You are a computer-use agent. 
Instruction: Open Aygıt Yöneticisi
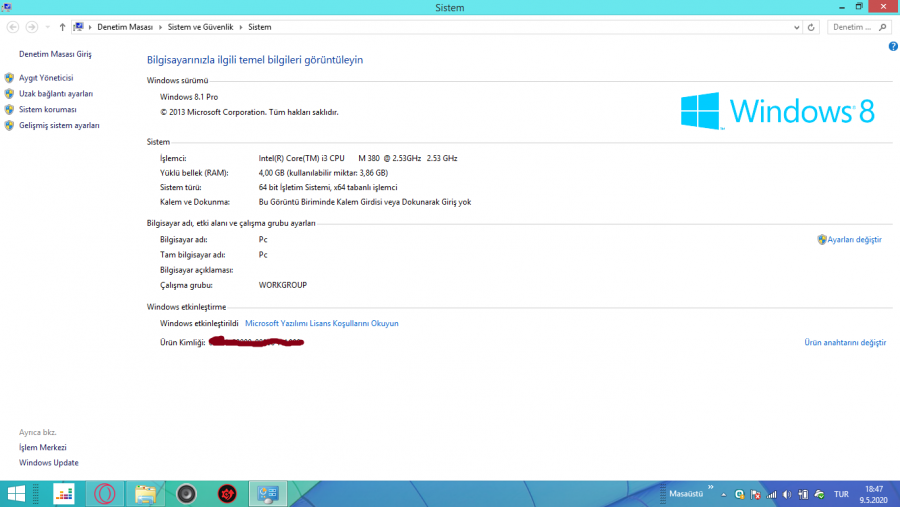click(46, 78)
